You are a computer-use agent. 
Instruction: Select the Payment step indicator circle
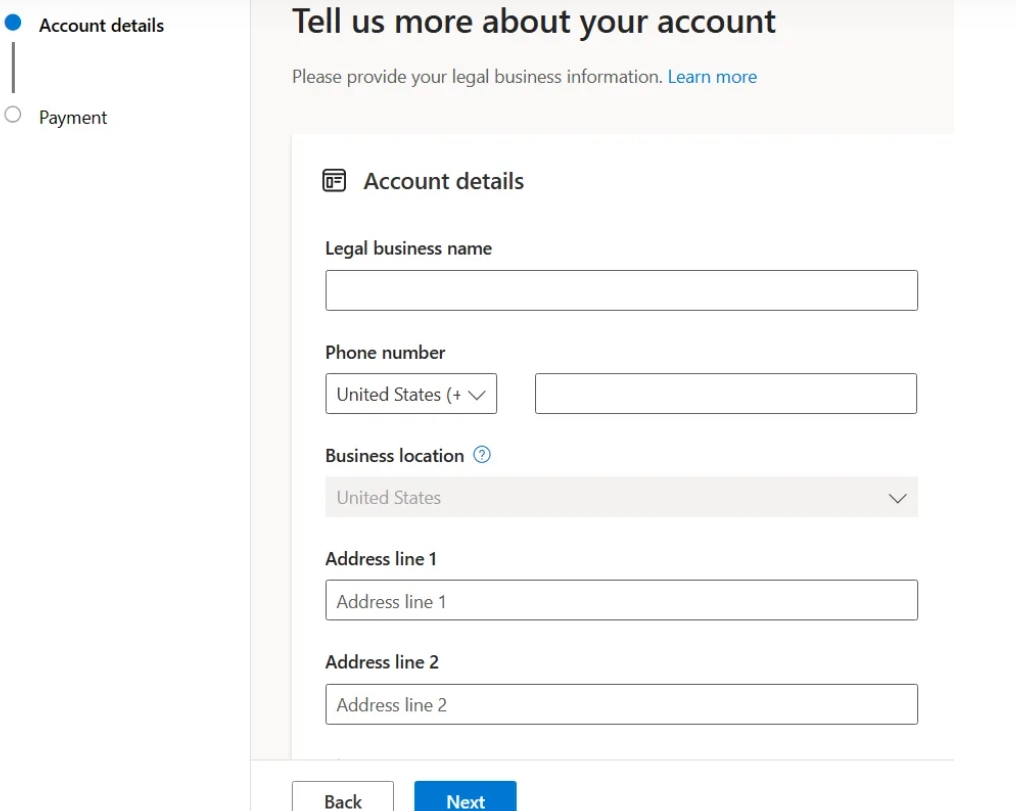point(13,115)
